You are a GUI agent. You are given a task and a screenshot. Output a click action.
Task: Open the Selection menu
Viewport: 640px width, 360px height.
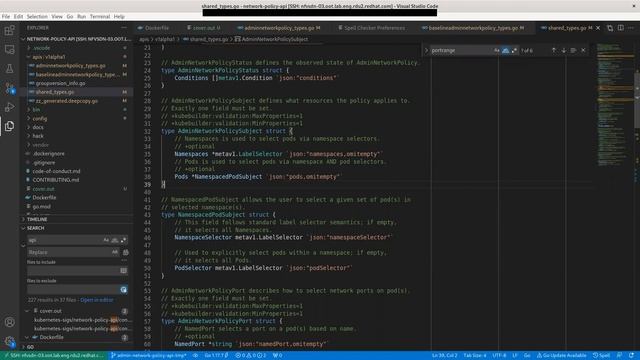pos(37,16)
